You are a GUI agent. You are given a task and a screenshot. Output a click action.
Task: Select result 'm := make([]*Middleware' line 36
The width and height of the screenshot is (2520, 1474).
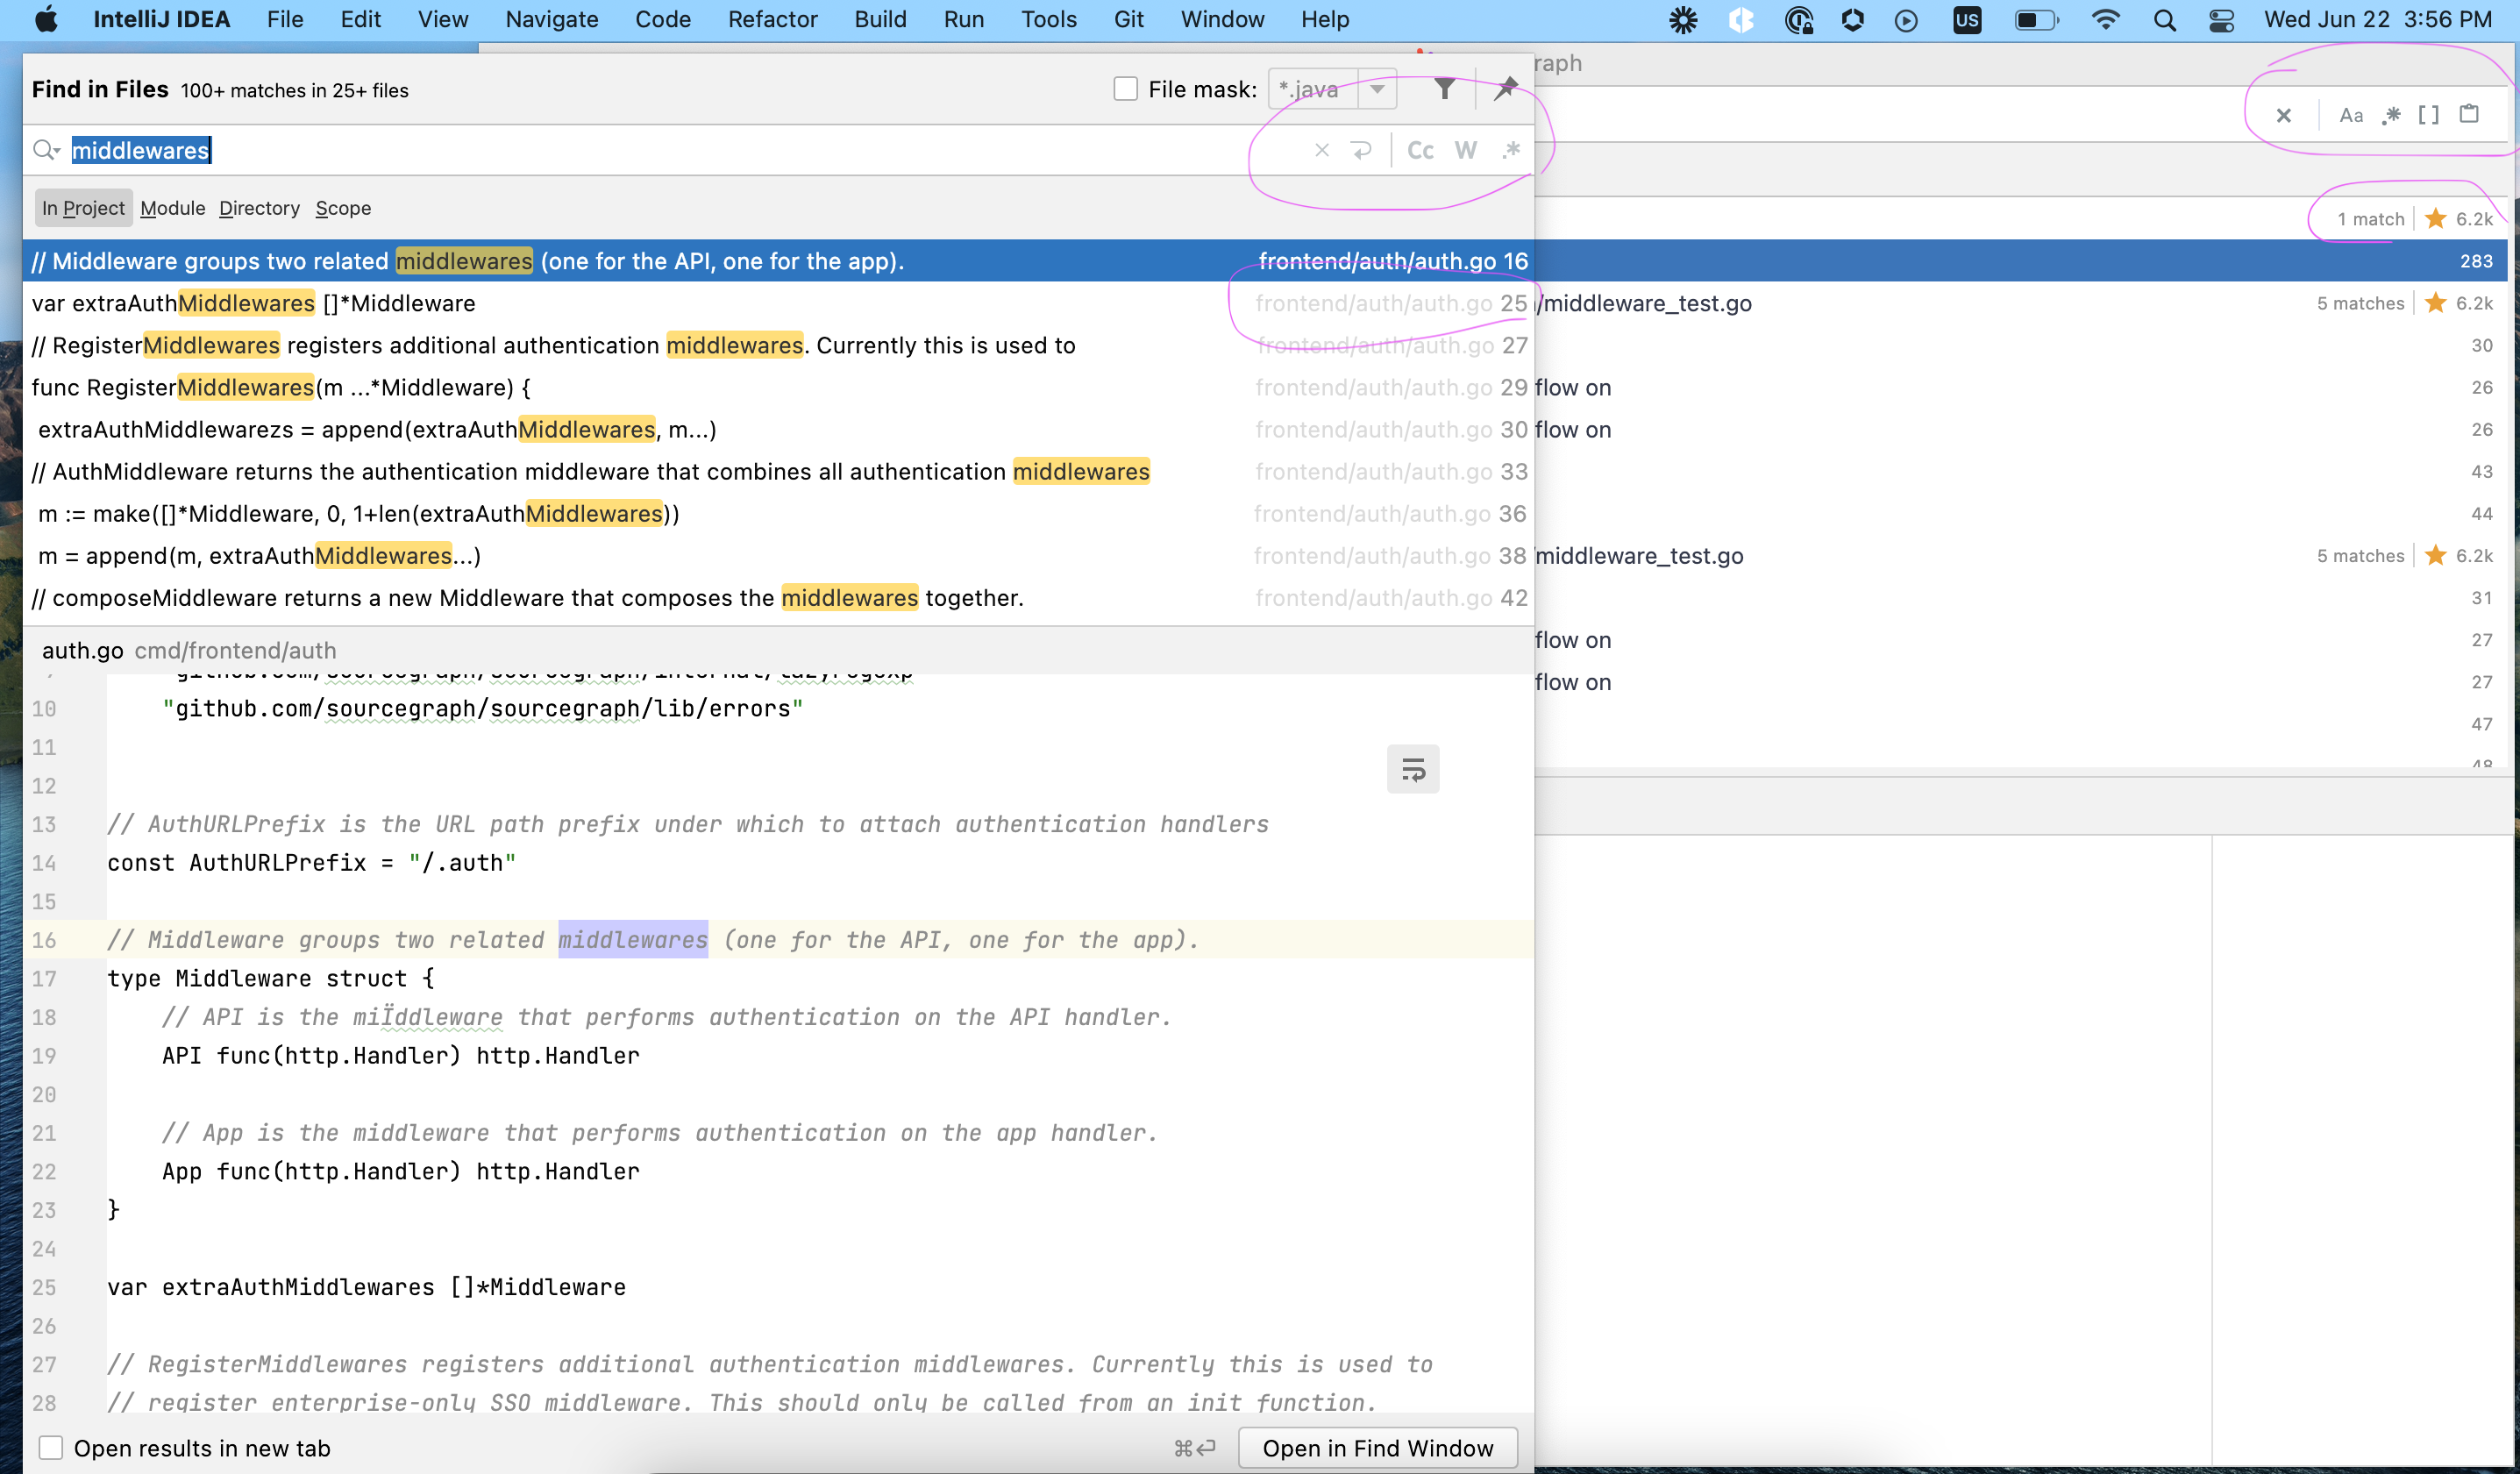click(x=779, y=513)
